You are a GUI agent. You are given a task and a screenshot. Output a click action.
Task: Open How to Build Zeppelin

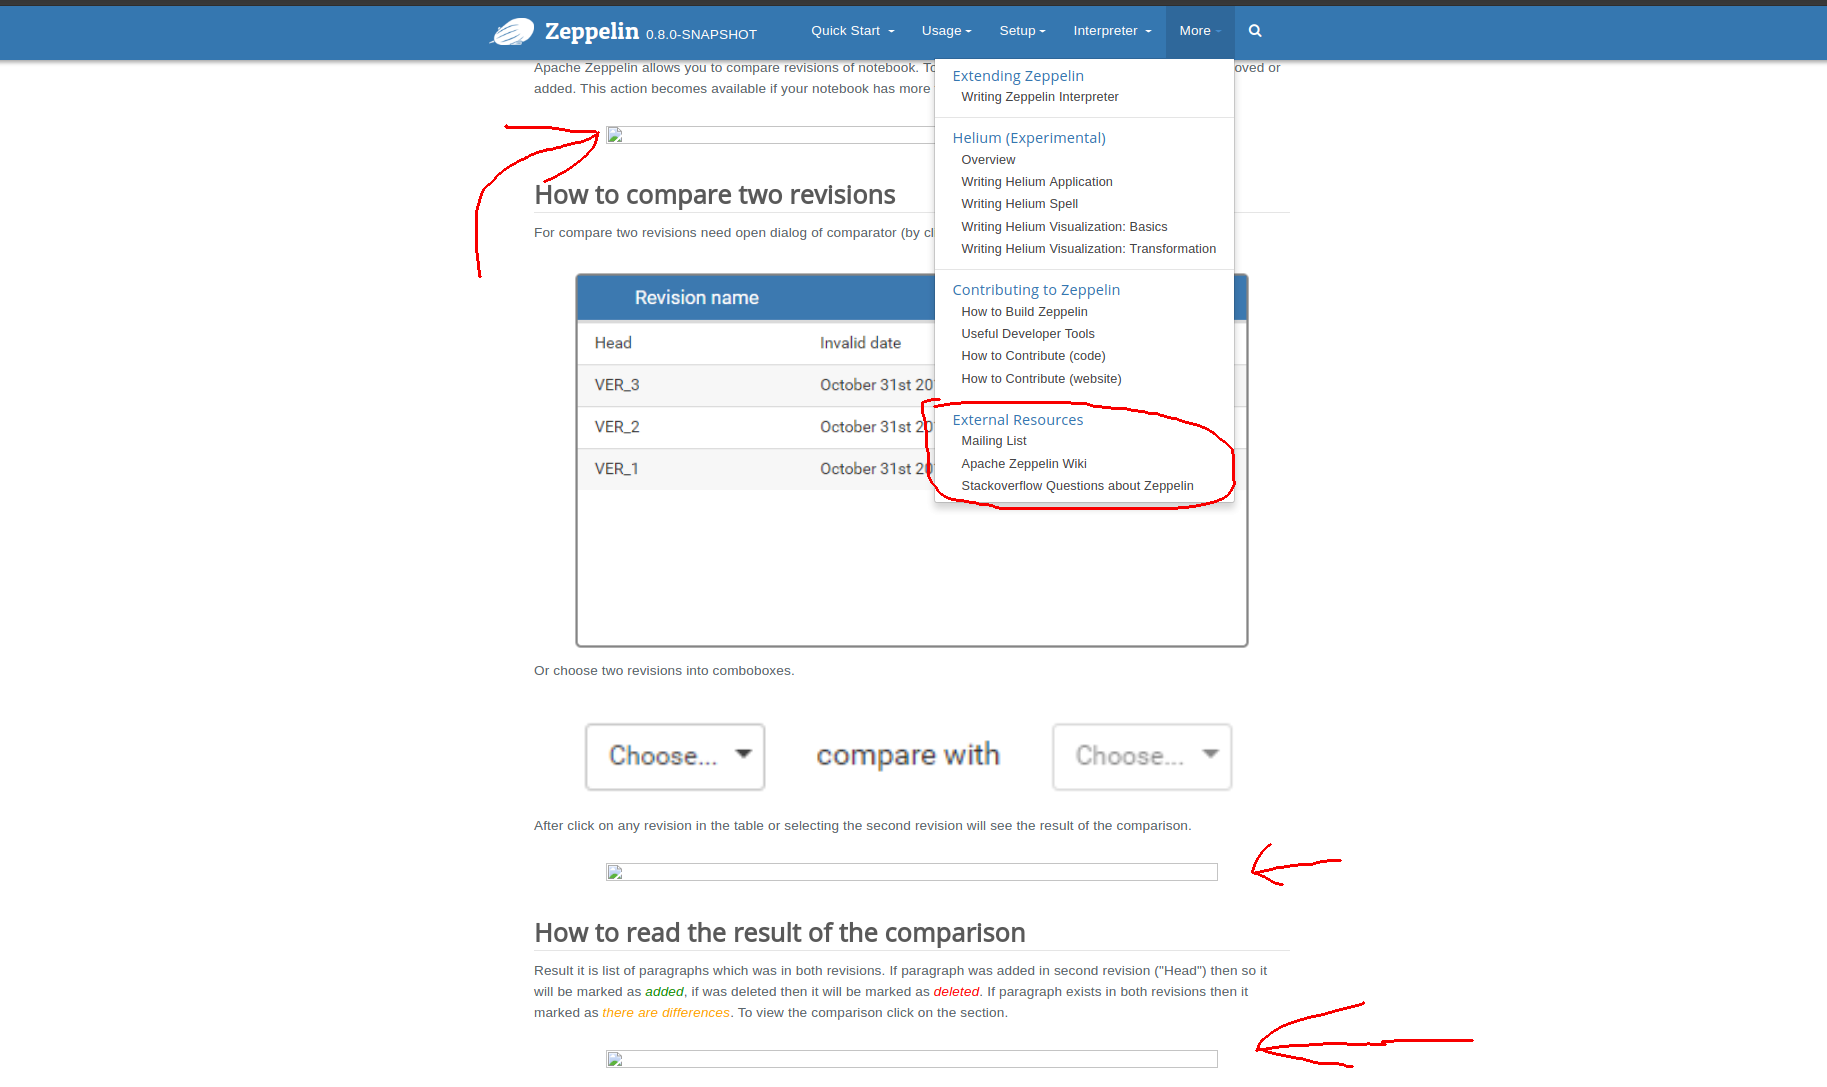tap(1024, 312)
